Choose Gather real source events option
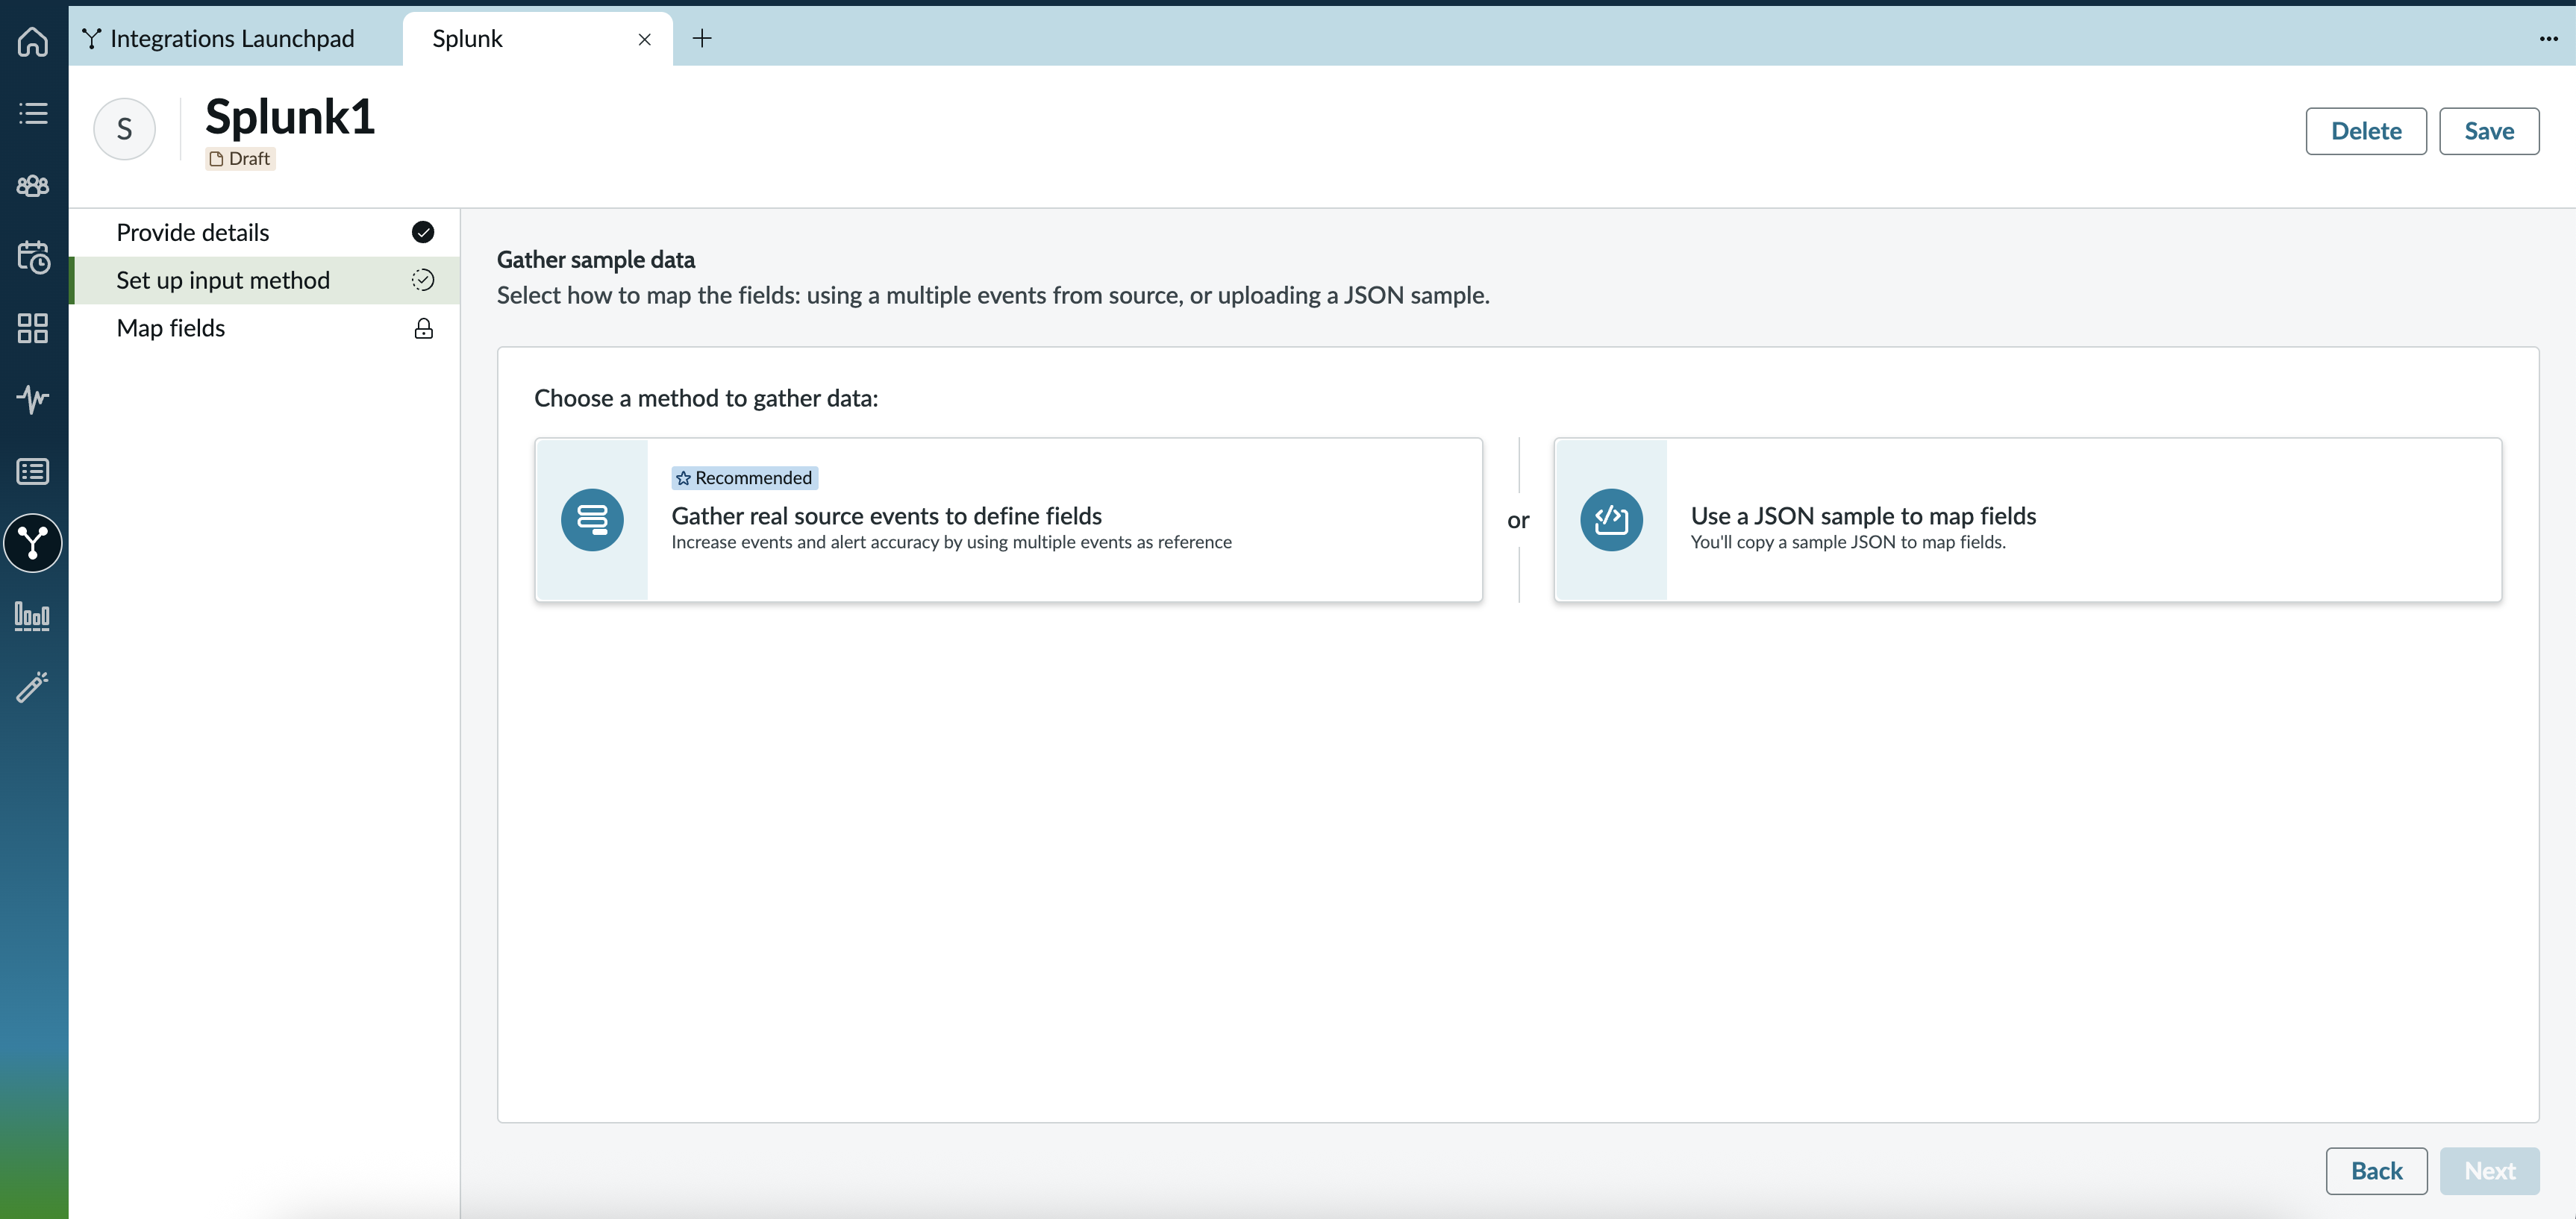The height and width of the screenshot is (1219, 2576). (x=1008, y=519)
